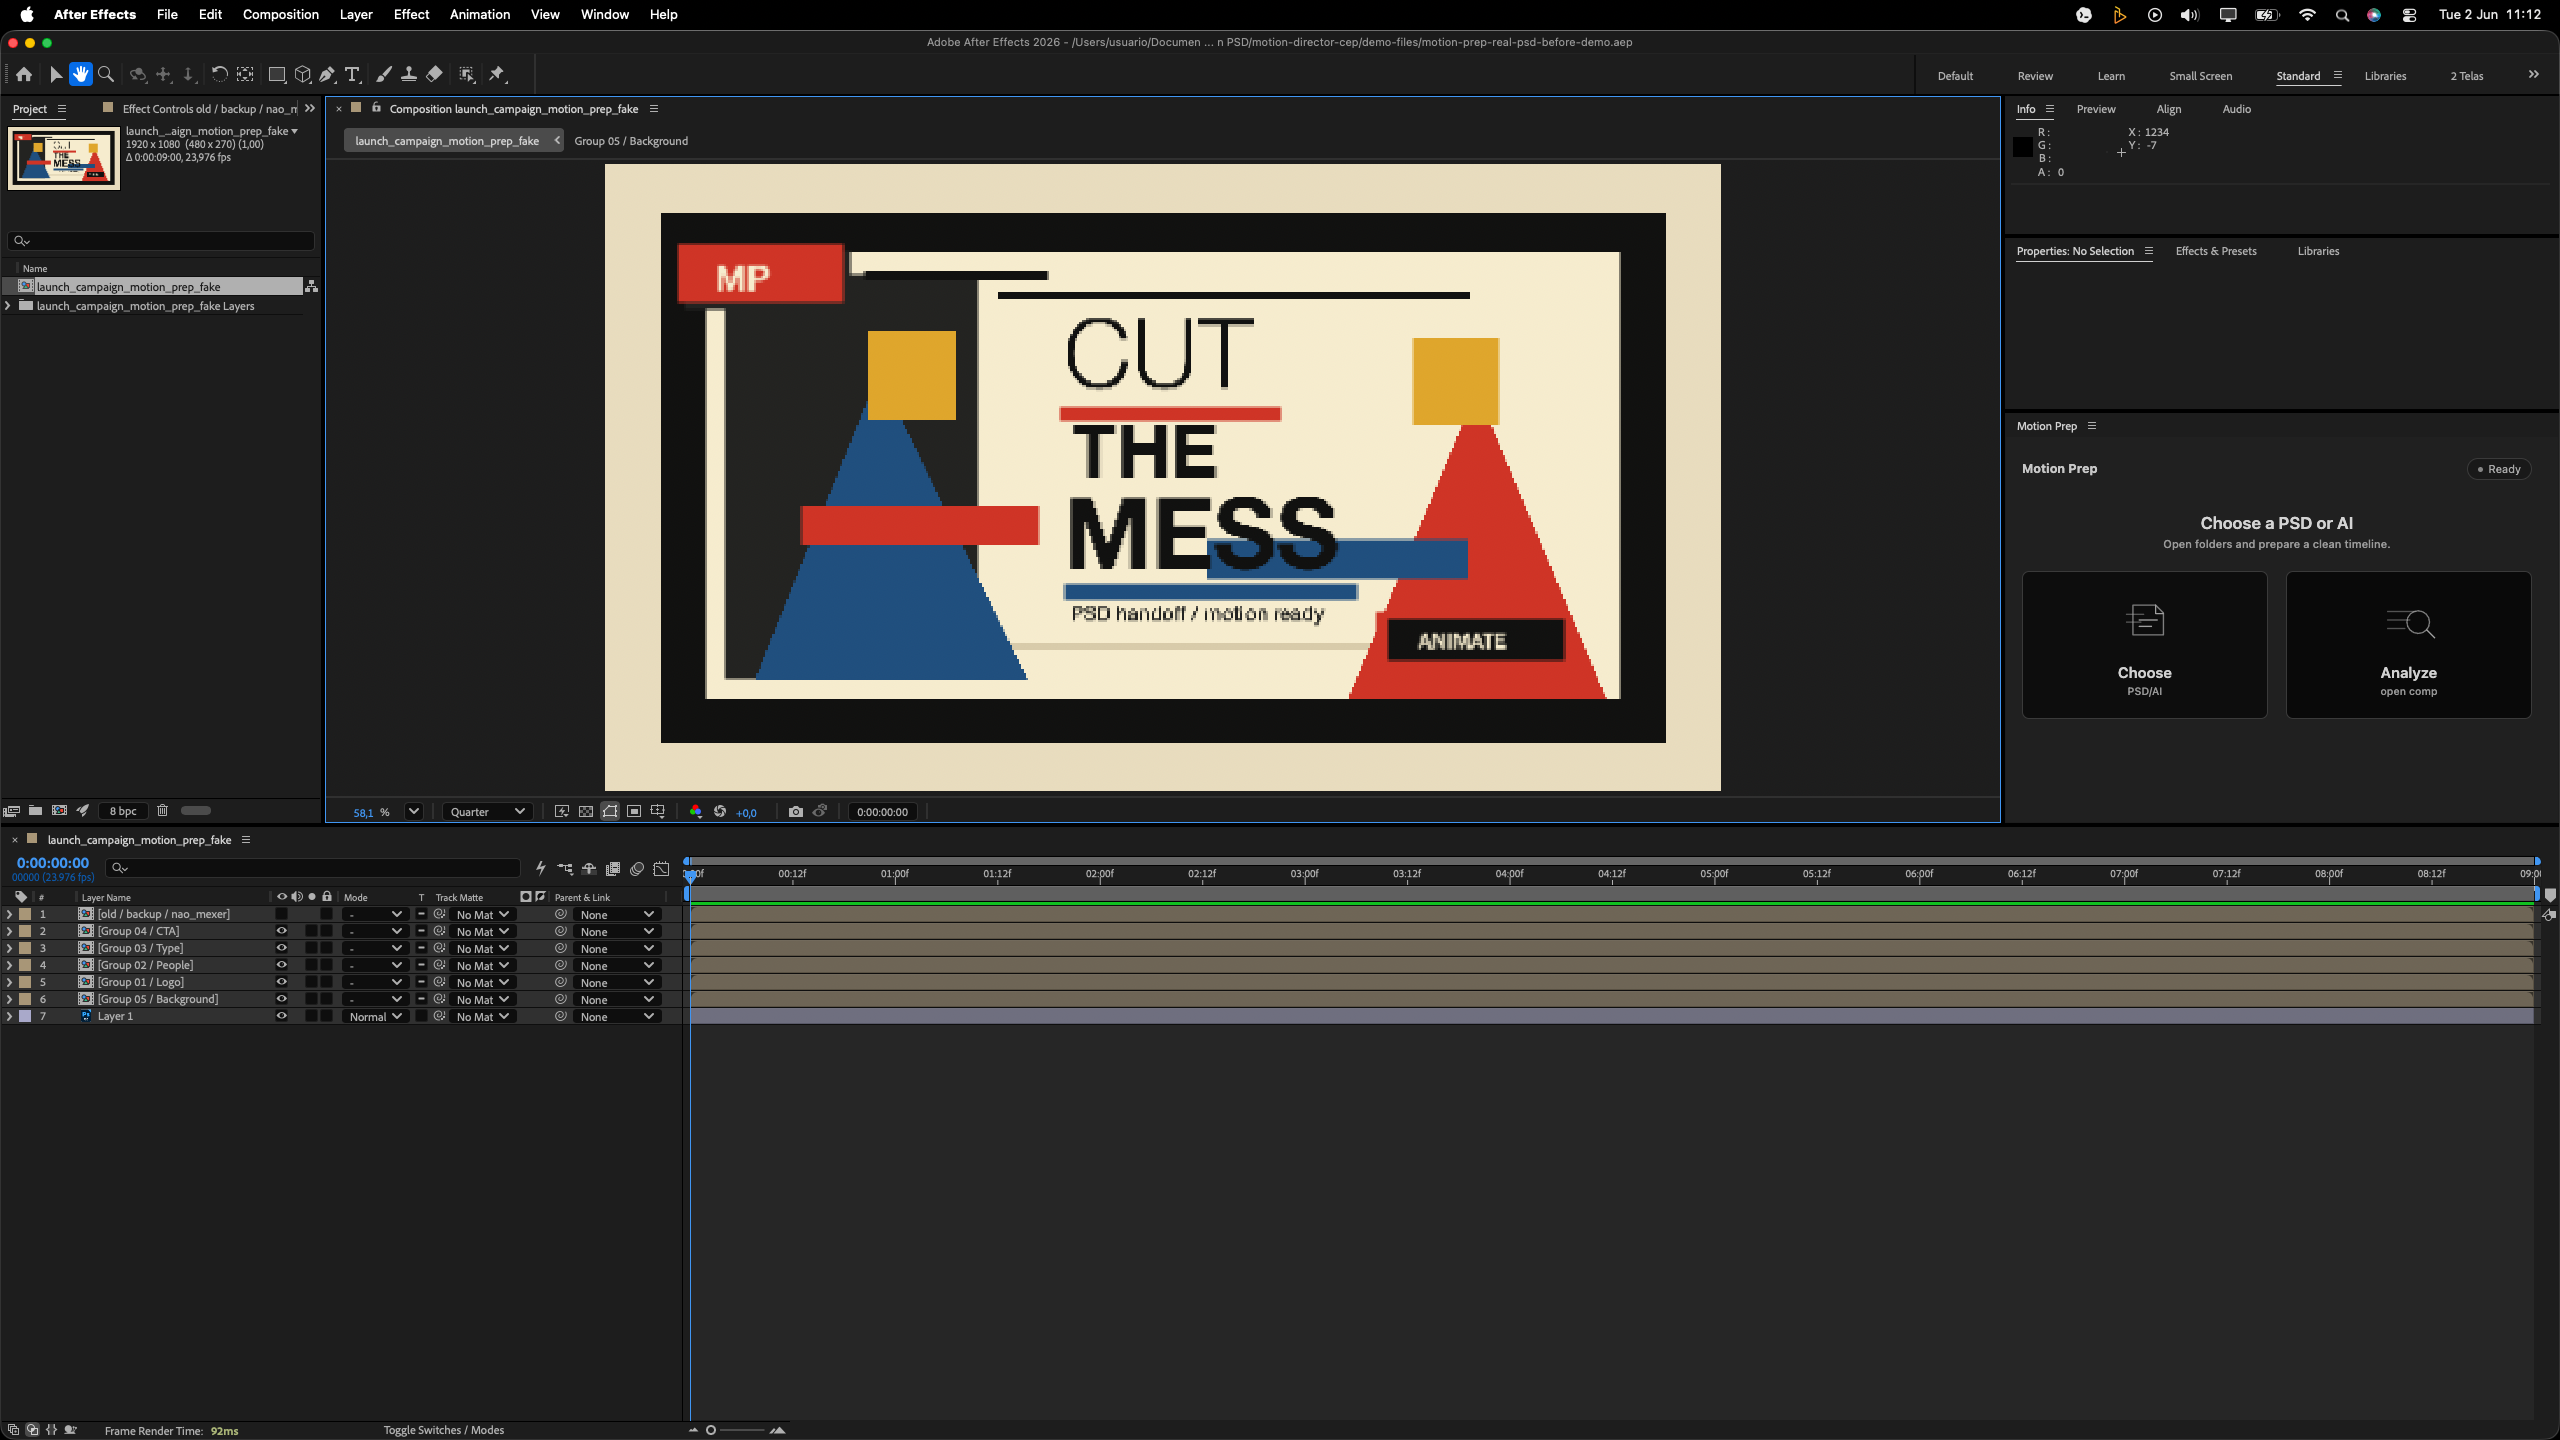Select the Brush tool
The height and width of the screenshot is (1440, 2560).
coord(384,74)
